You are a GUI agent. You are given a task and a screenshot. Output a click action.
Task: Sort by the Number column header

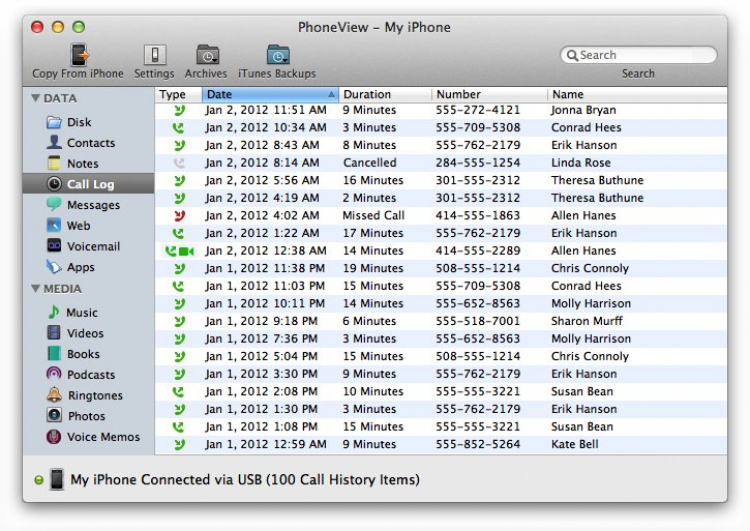click(x=489, y=94)
